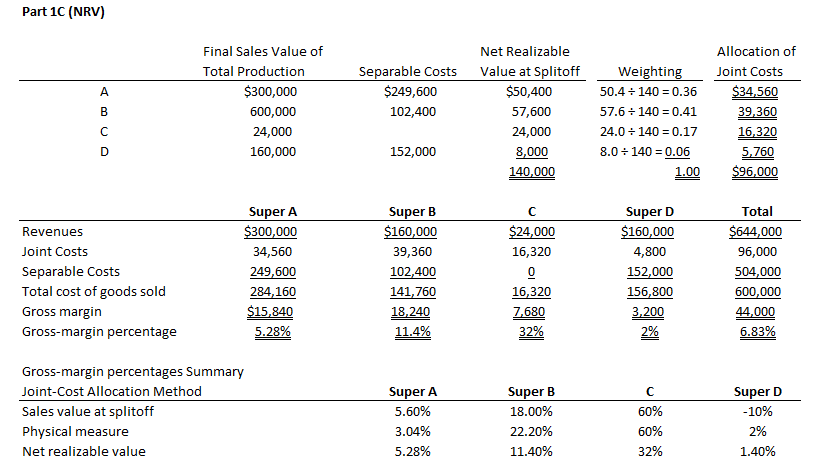819x468 pixels.
Task: Select the $644,000 total revenues cell
Action: (756, 232)
